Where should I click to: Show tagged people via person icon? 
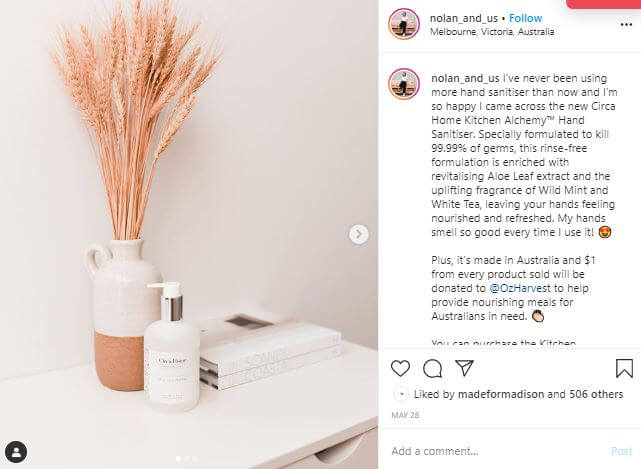point(16,451)
